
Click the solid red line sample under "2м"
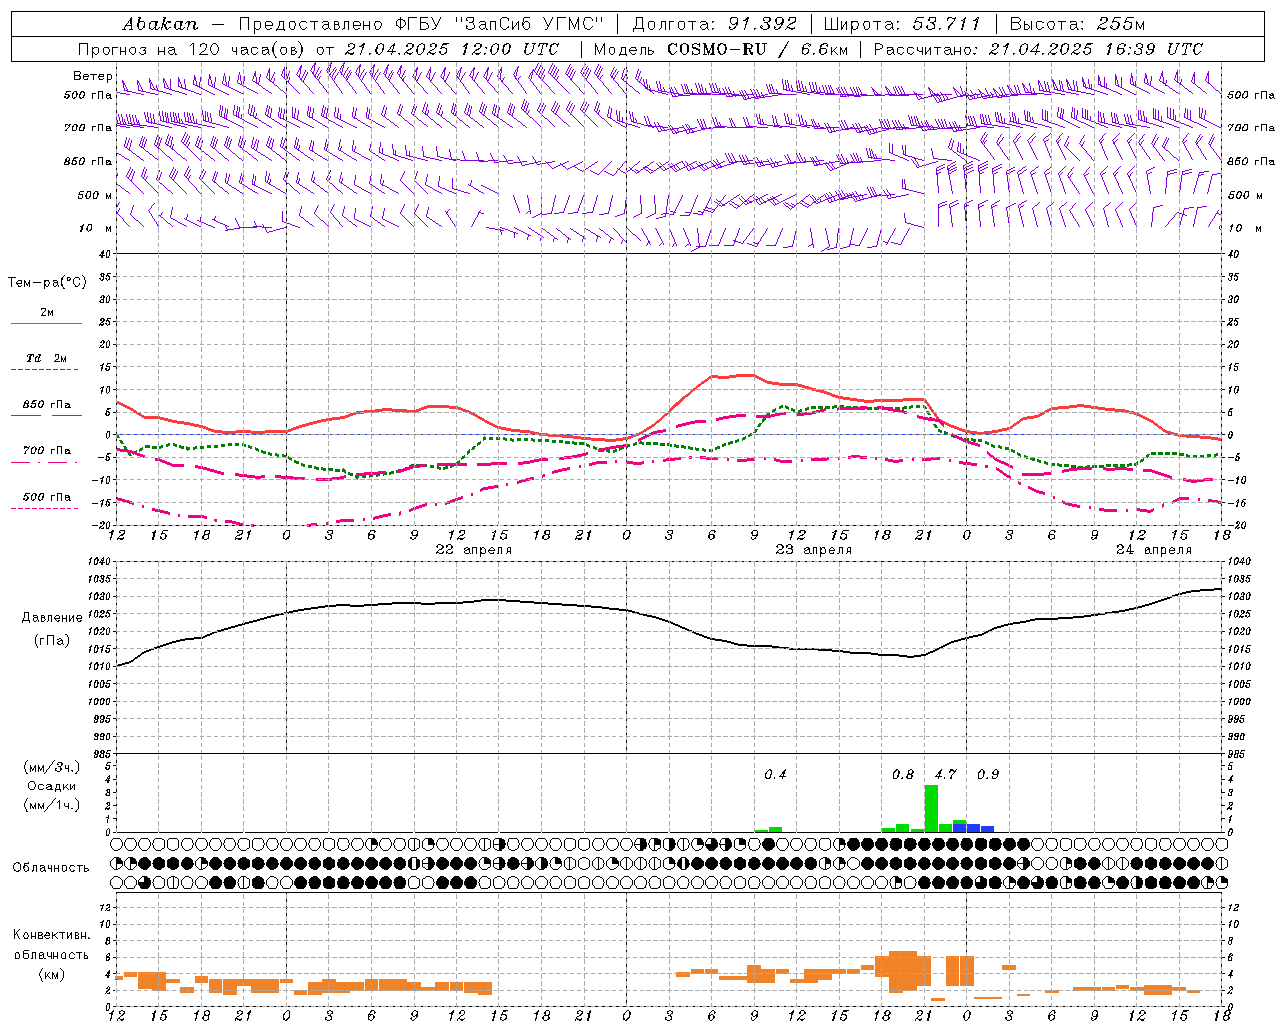pos(46,323)
